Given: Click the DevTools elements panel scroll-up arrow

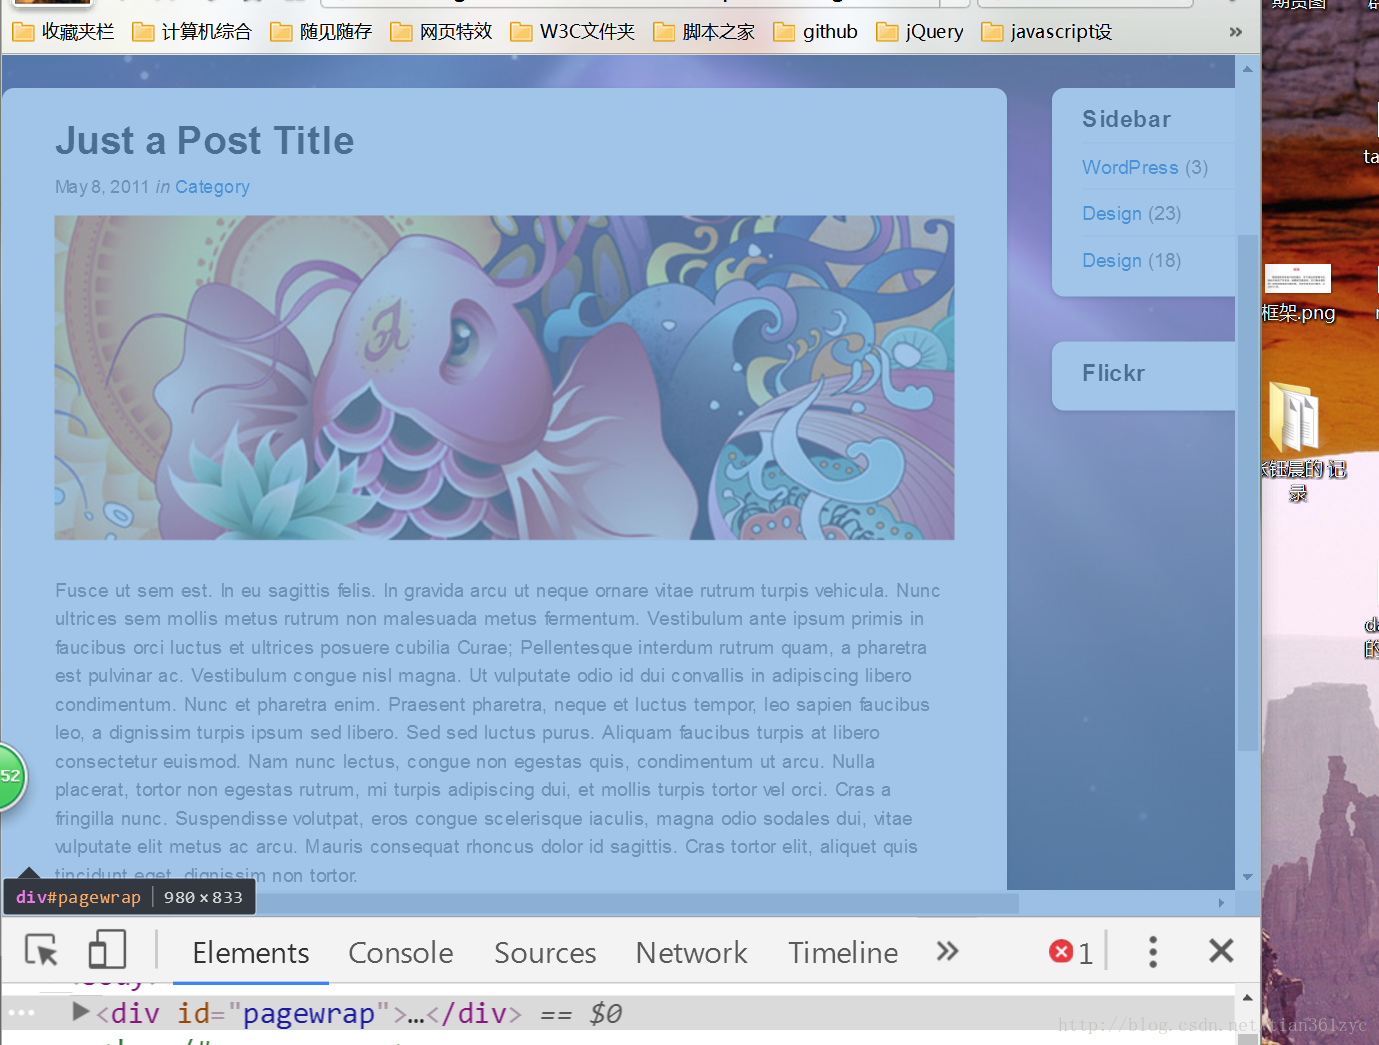Looking at the screenshot, I should click(x=1247, y=998).
